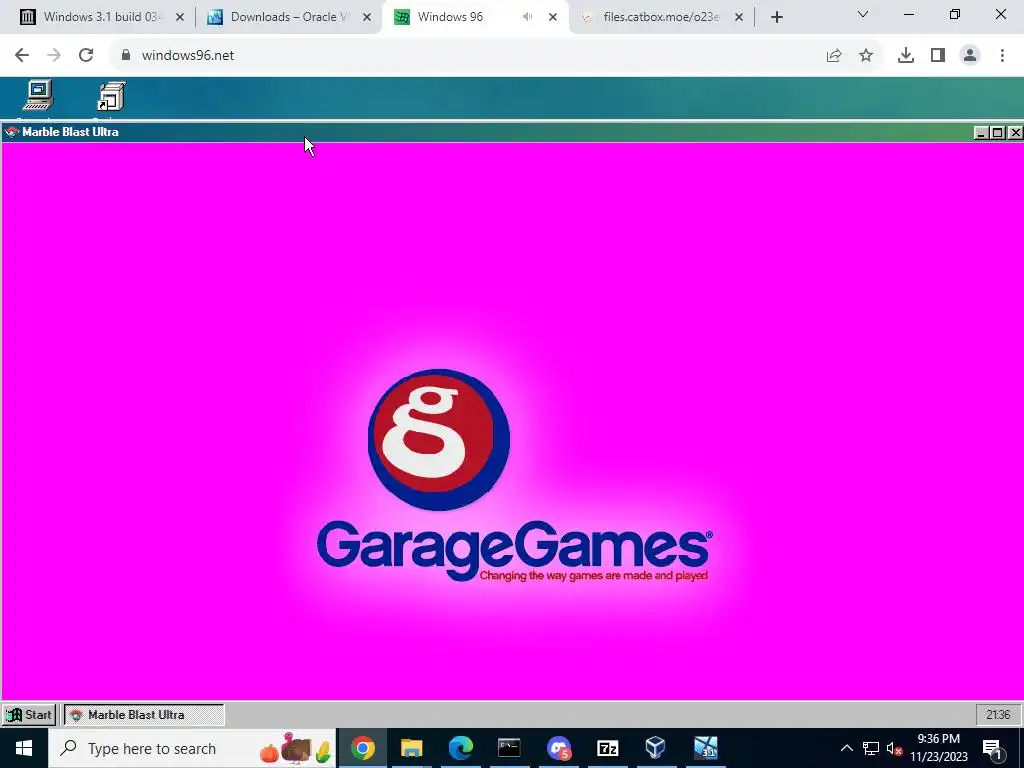
Task: Reload the windows96.net page
Action: [x=86, y=55]
